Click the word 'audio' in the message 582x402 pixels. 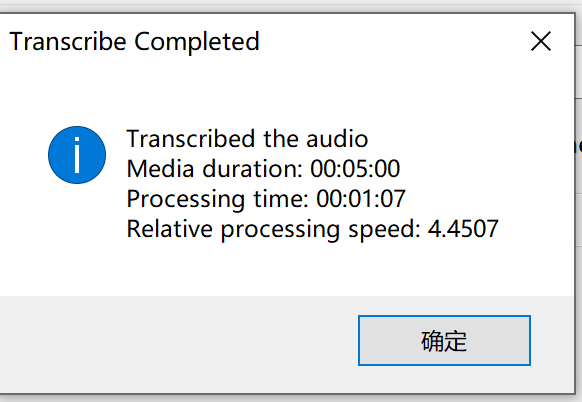coord(337,139)
